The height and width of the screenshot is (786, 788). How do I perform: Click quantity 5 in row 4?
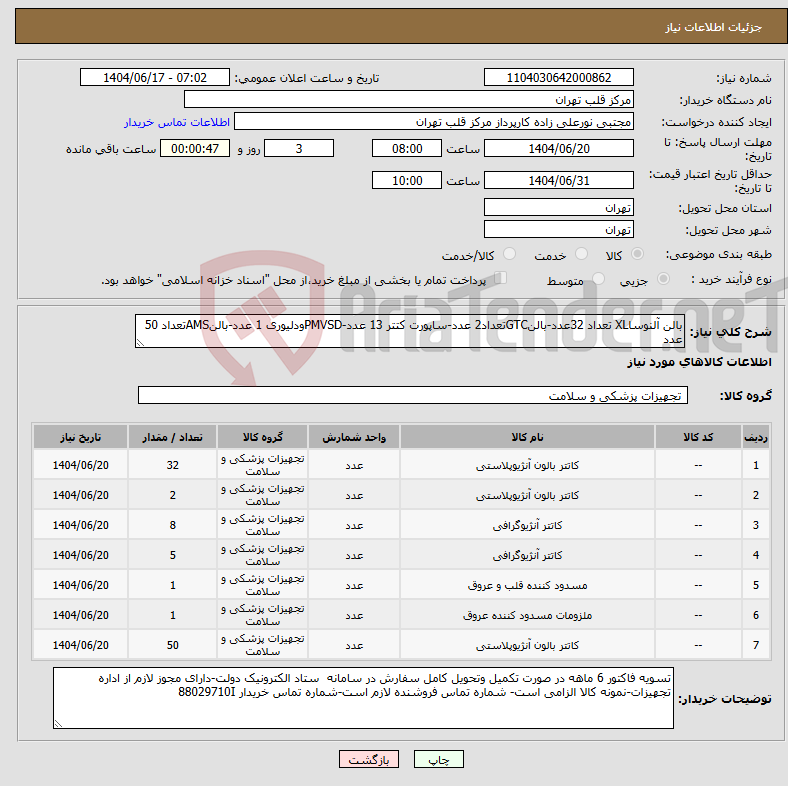[172, 555]
